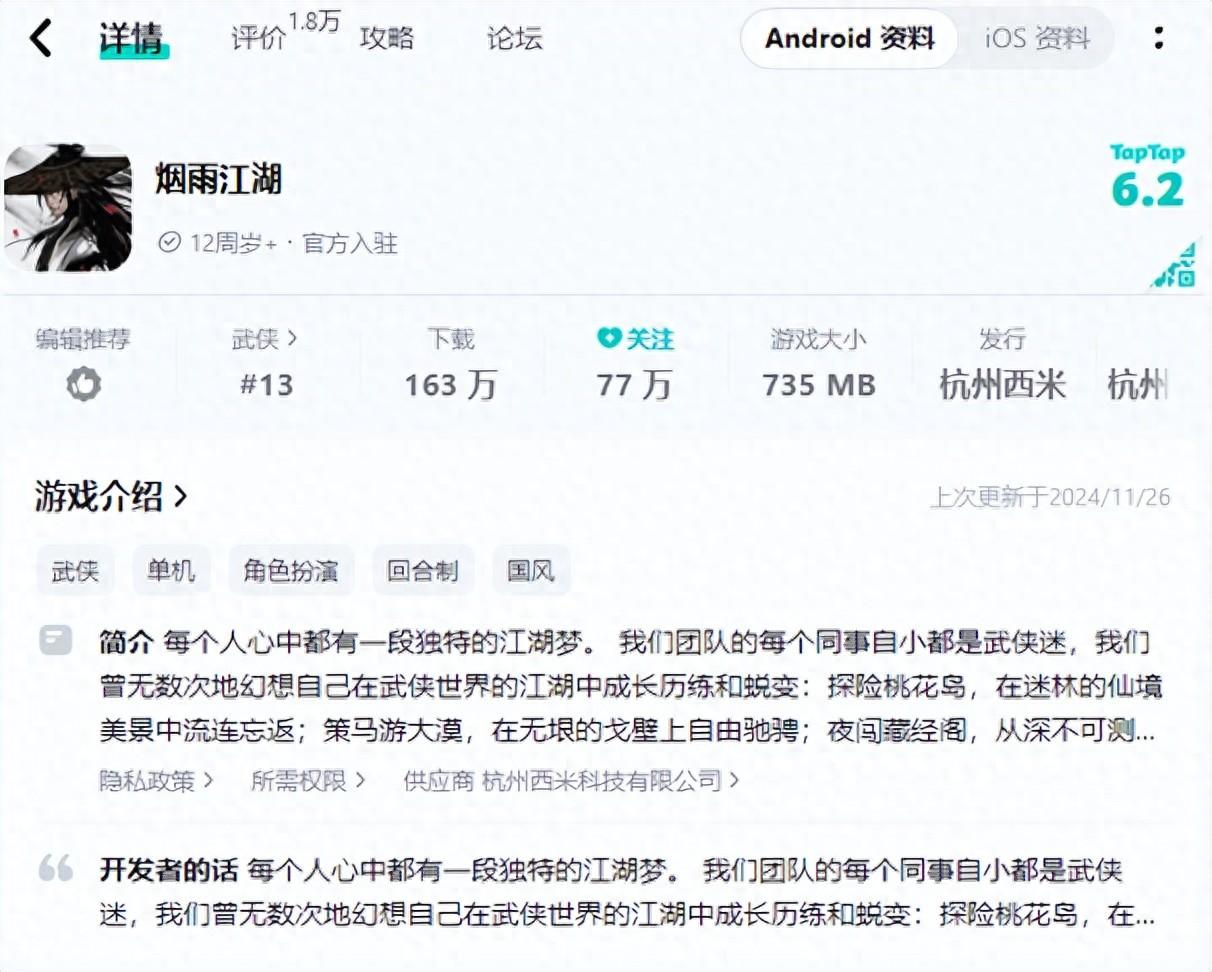Open the 攻略 tab

387,38
